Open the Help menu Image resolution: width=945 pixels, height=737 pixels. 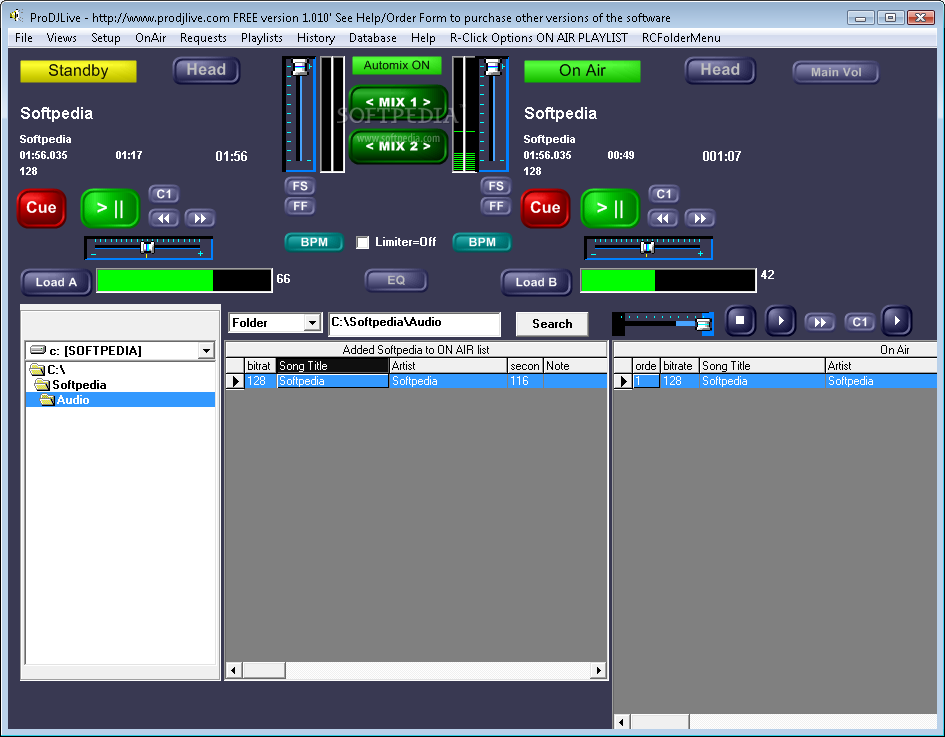[x=423, y=38]
